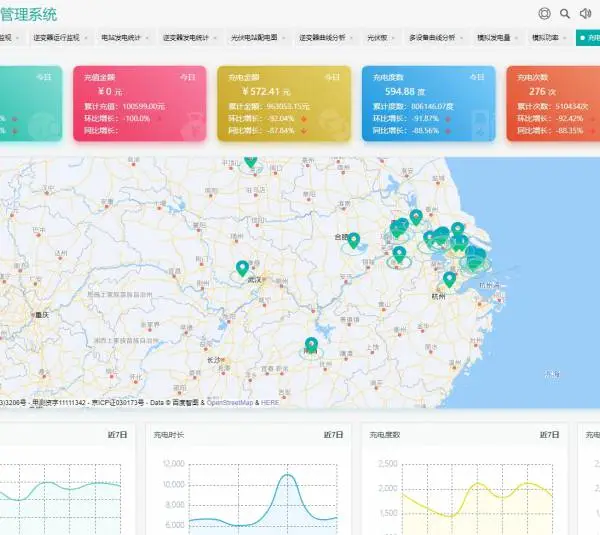Click the down-arrow beside 环比增长 on yellow card
This screenshot has width=600, height=535.
pos(304,119)
